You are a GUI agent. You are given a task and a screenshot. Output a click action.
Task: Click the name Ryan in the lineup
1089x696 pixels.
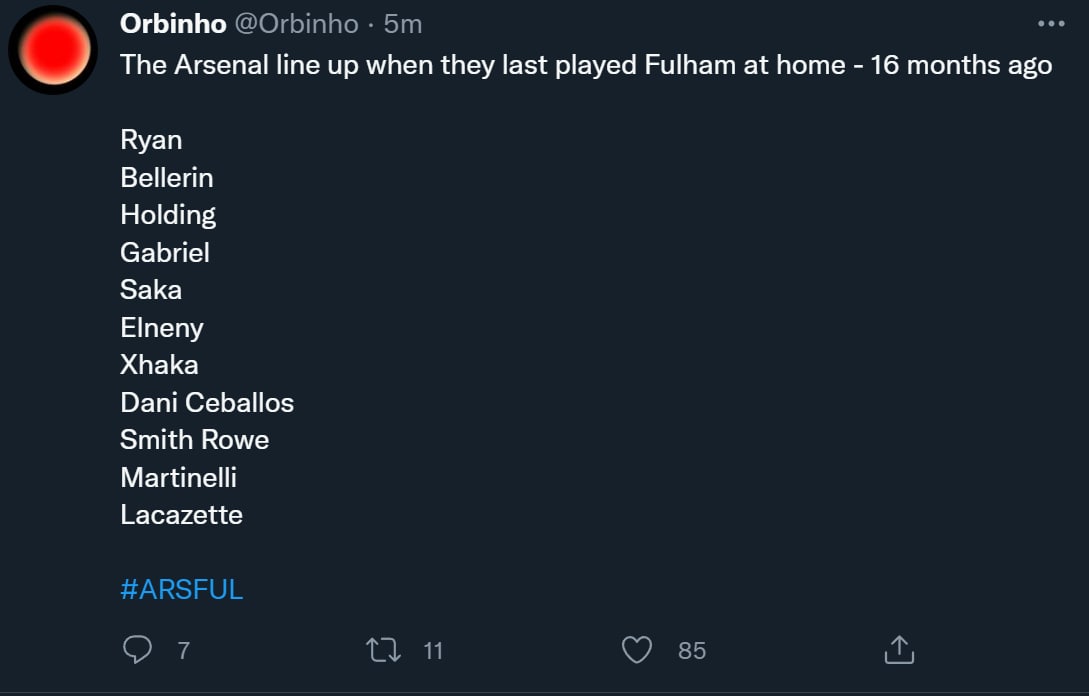(151, 140)
